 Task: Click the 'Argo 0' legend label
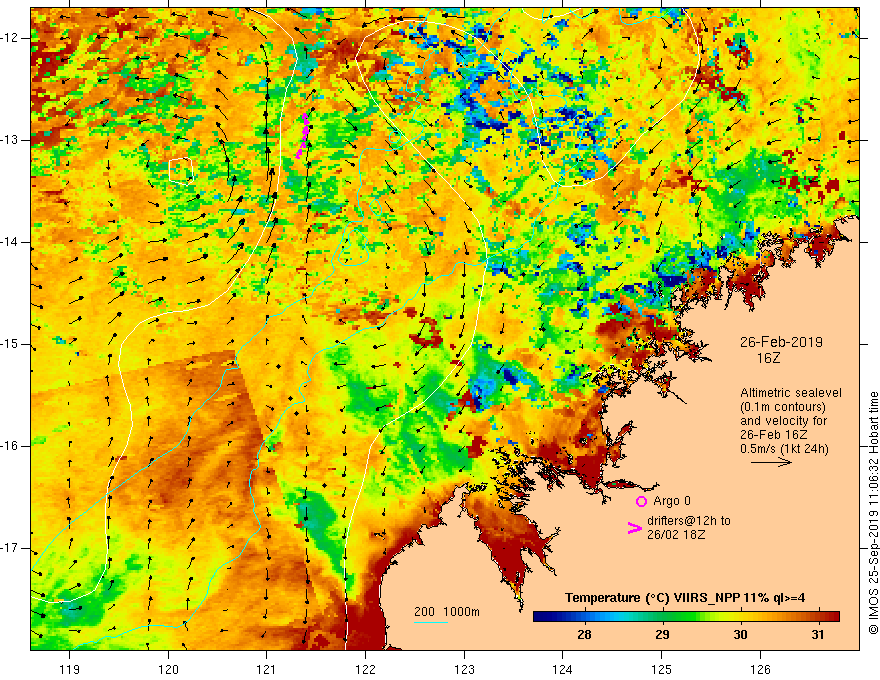672,501
